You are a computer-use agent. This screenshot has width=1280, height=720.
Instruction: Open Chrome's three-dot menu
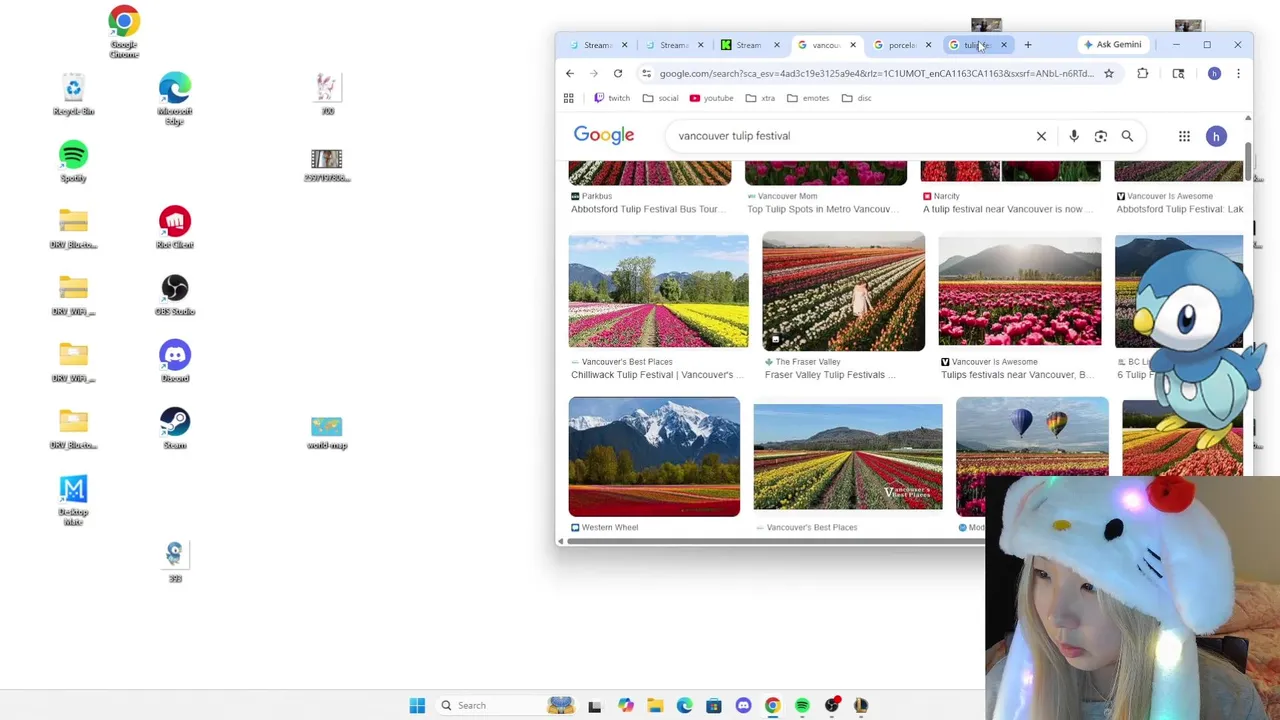point(1238,73)
